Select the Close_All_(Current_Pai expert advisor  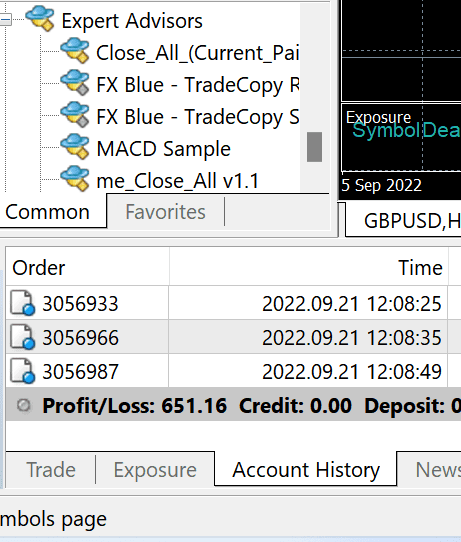point(197,53)
